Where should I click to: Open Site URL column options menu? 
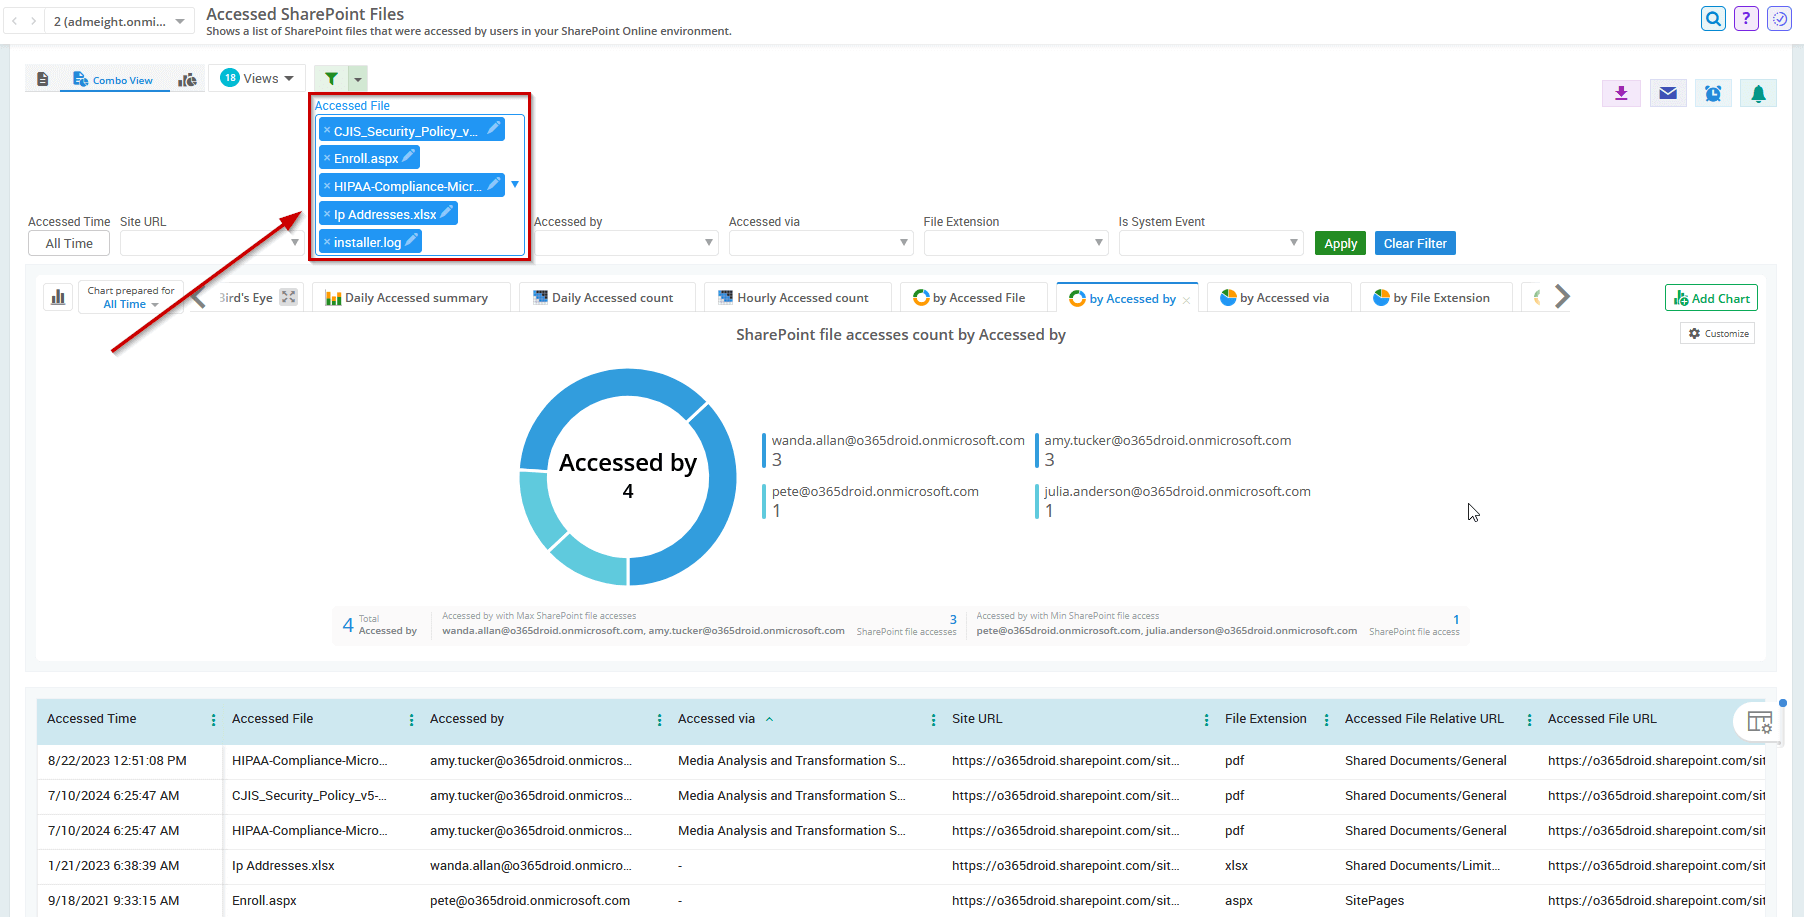click(x=1206, y=720)
